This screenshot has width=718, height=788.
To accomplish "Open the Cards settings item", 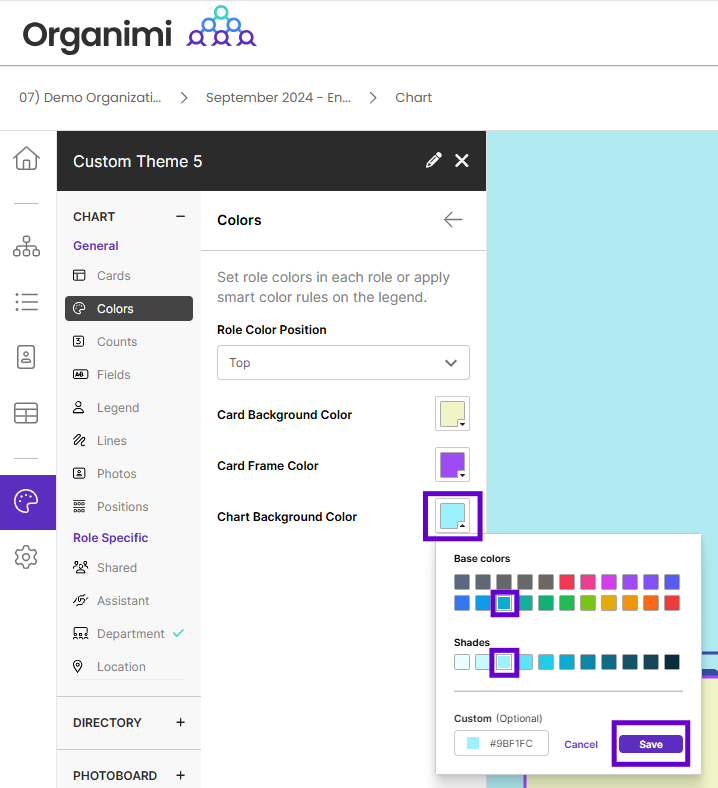I will coord(113,276).
